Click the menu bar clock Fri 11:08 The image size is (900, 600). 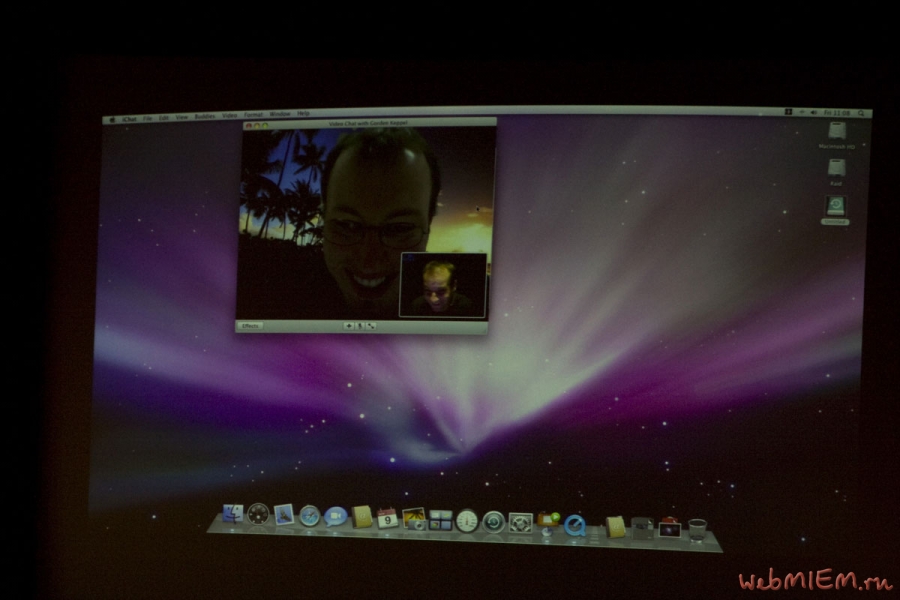(837, 113)
